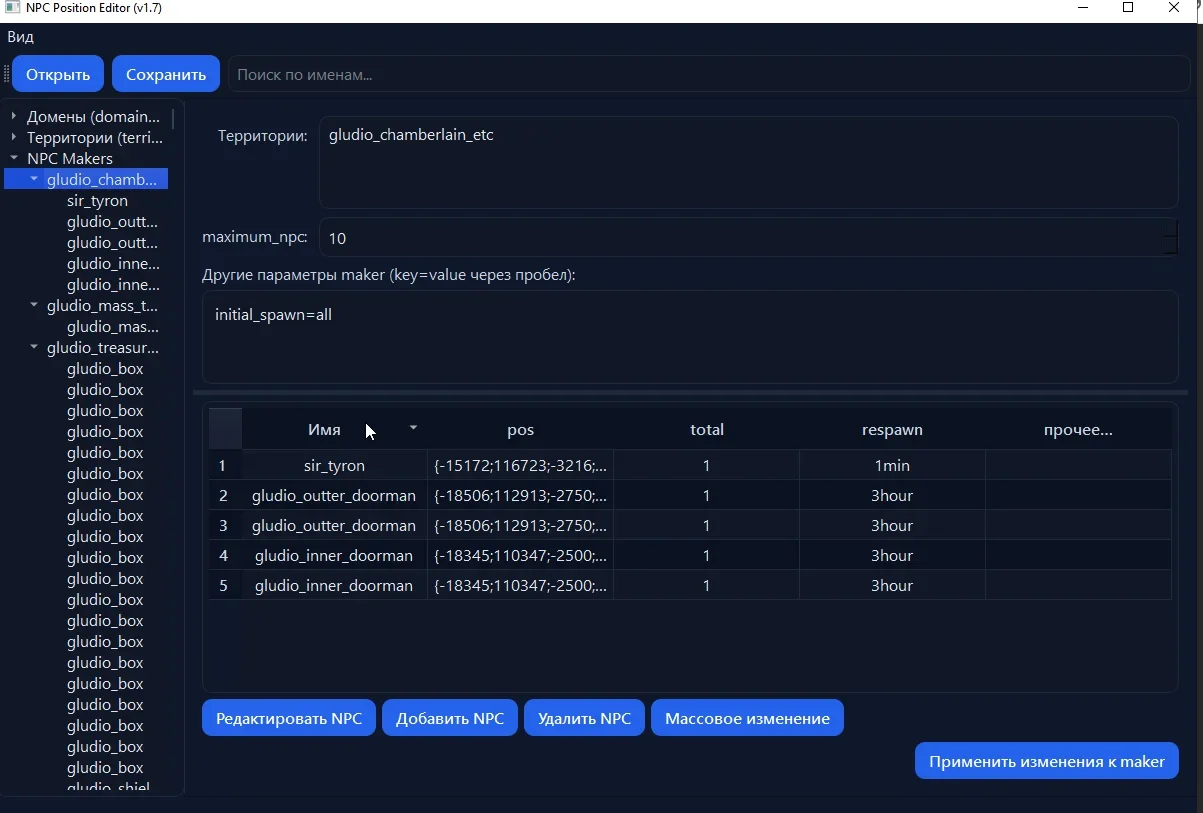Click the Открыть button
This screenshot has width=1203, height=813.
58,74
